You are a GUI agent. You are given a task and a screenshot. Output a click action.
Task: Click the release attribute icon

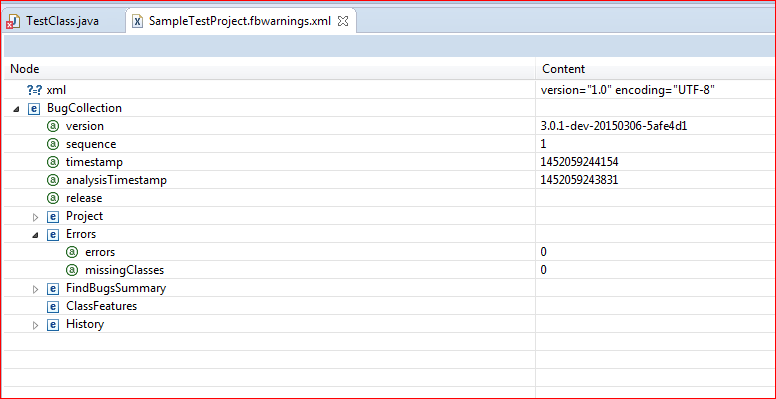click(53, 198)
